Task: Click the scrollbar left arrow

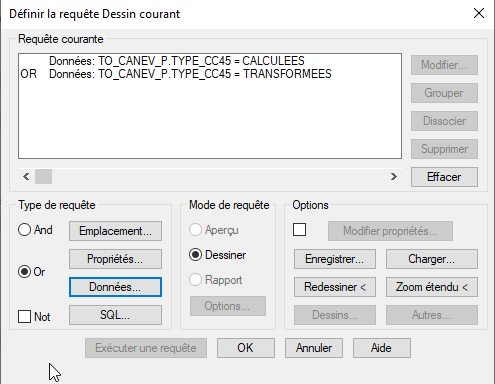Action: click(x=26, y=176)
